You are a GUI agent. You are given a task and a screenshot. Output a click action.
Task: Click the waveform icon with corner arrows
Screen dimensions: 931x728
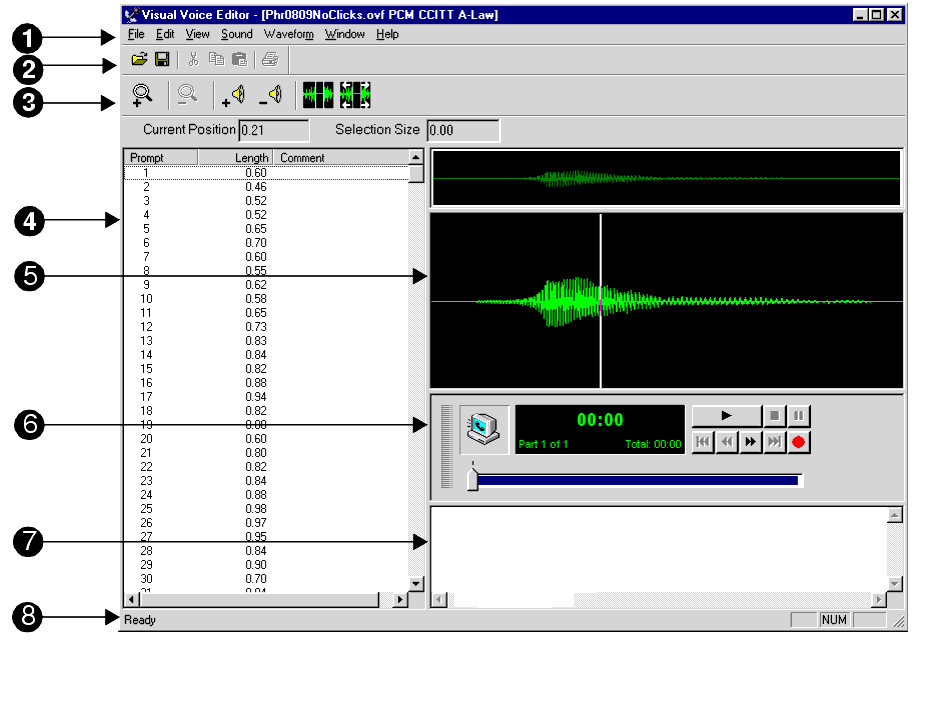(355, 95)
